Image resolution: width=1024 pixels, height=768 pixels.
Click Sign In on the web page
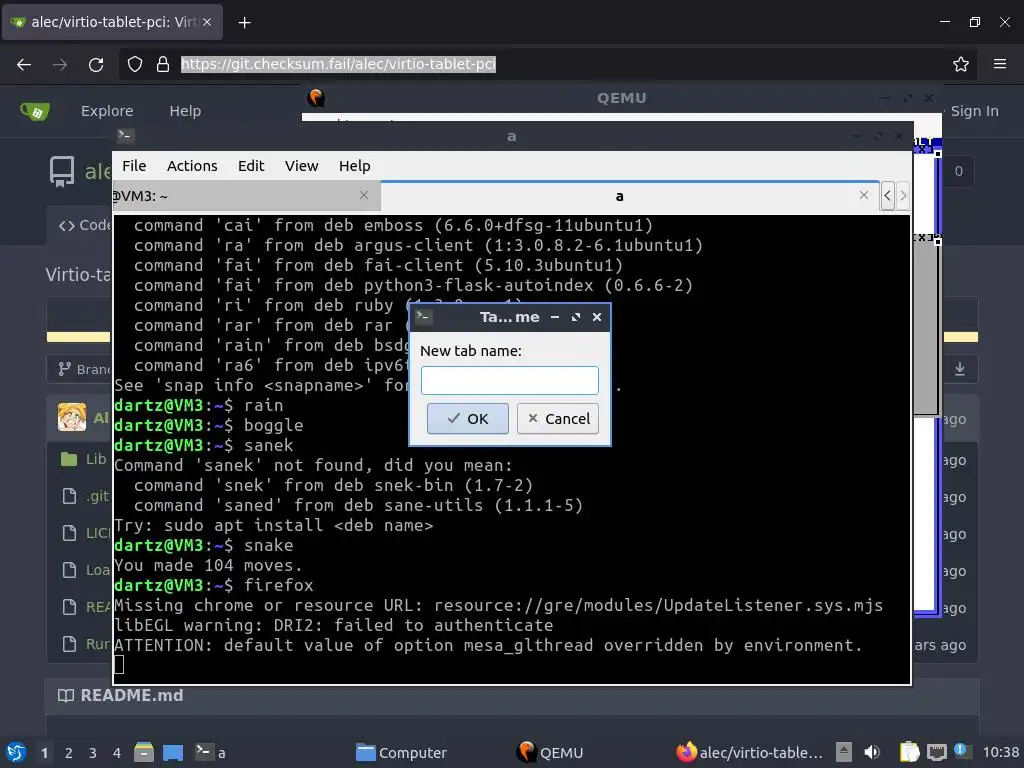tap(974, 111)
